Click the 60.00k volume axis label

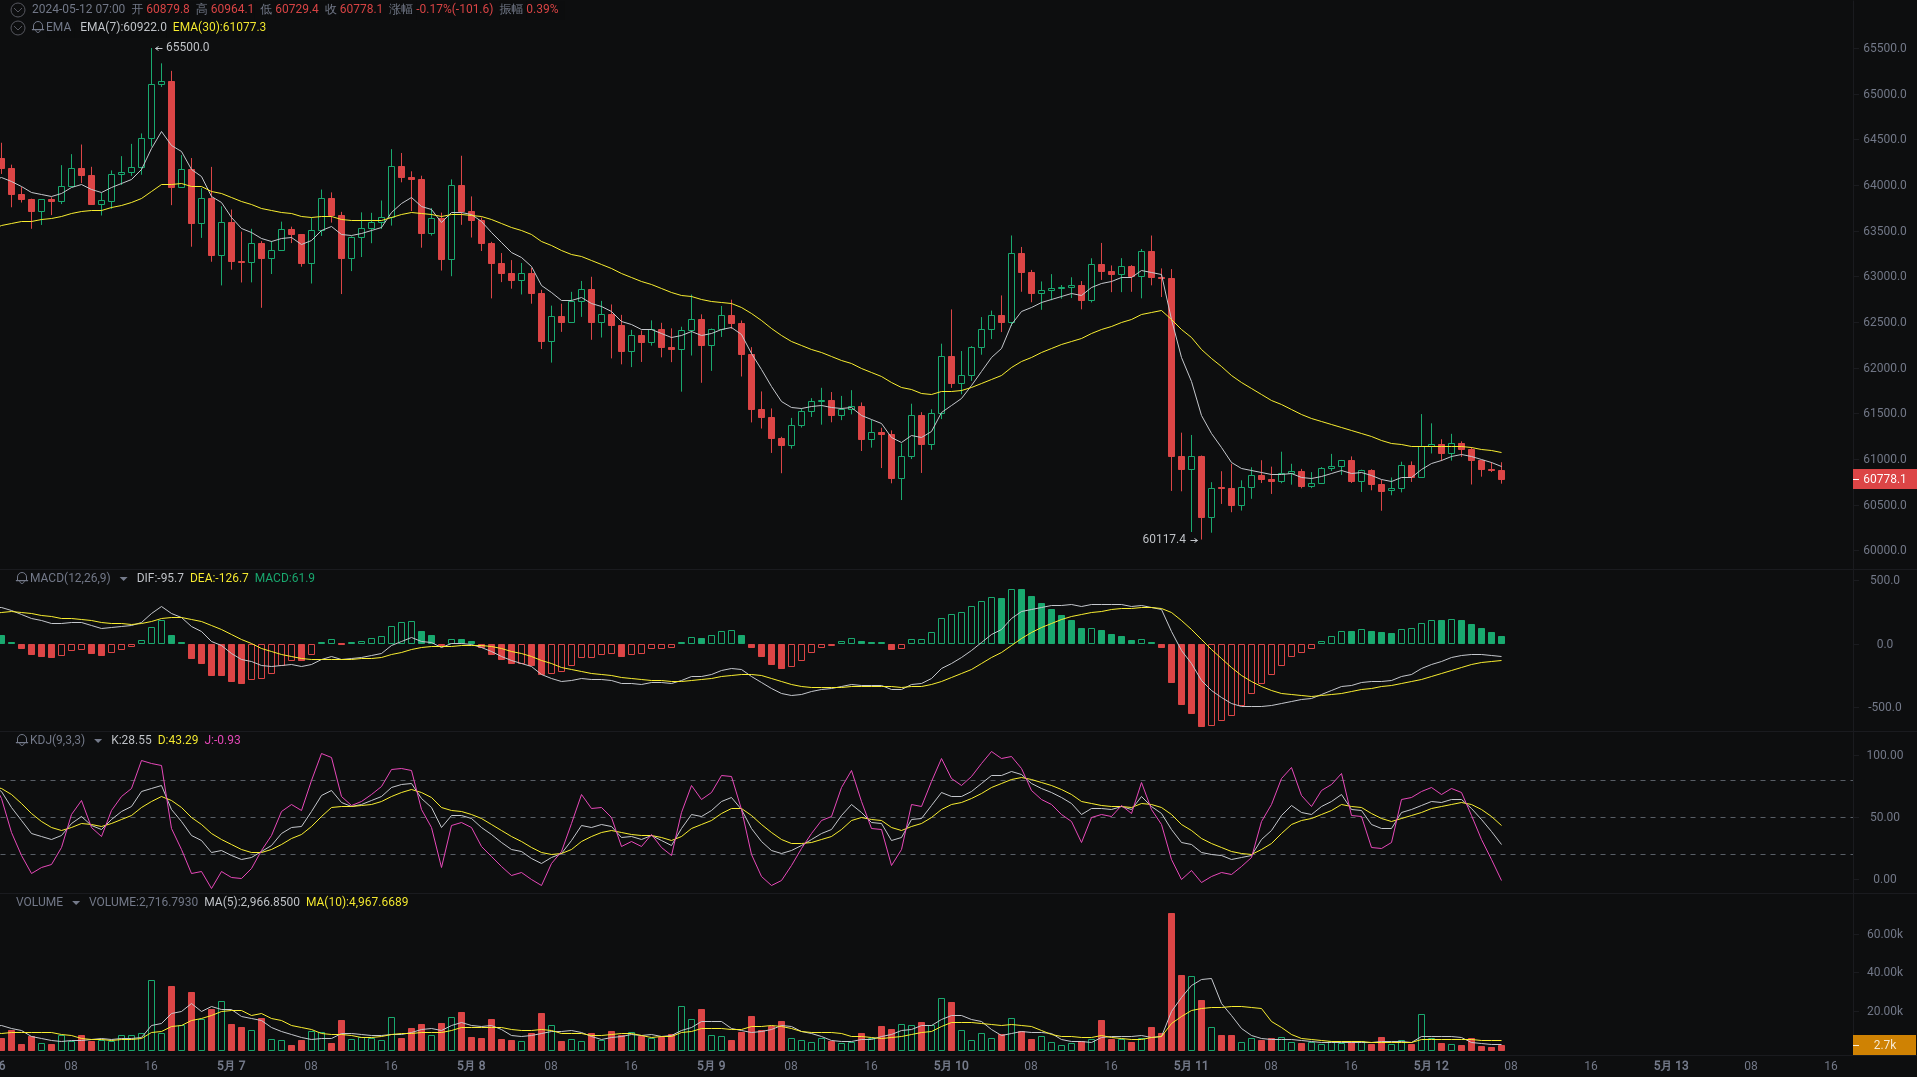tap(1884, 934)
